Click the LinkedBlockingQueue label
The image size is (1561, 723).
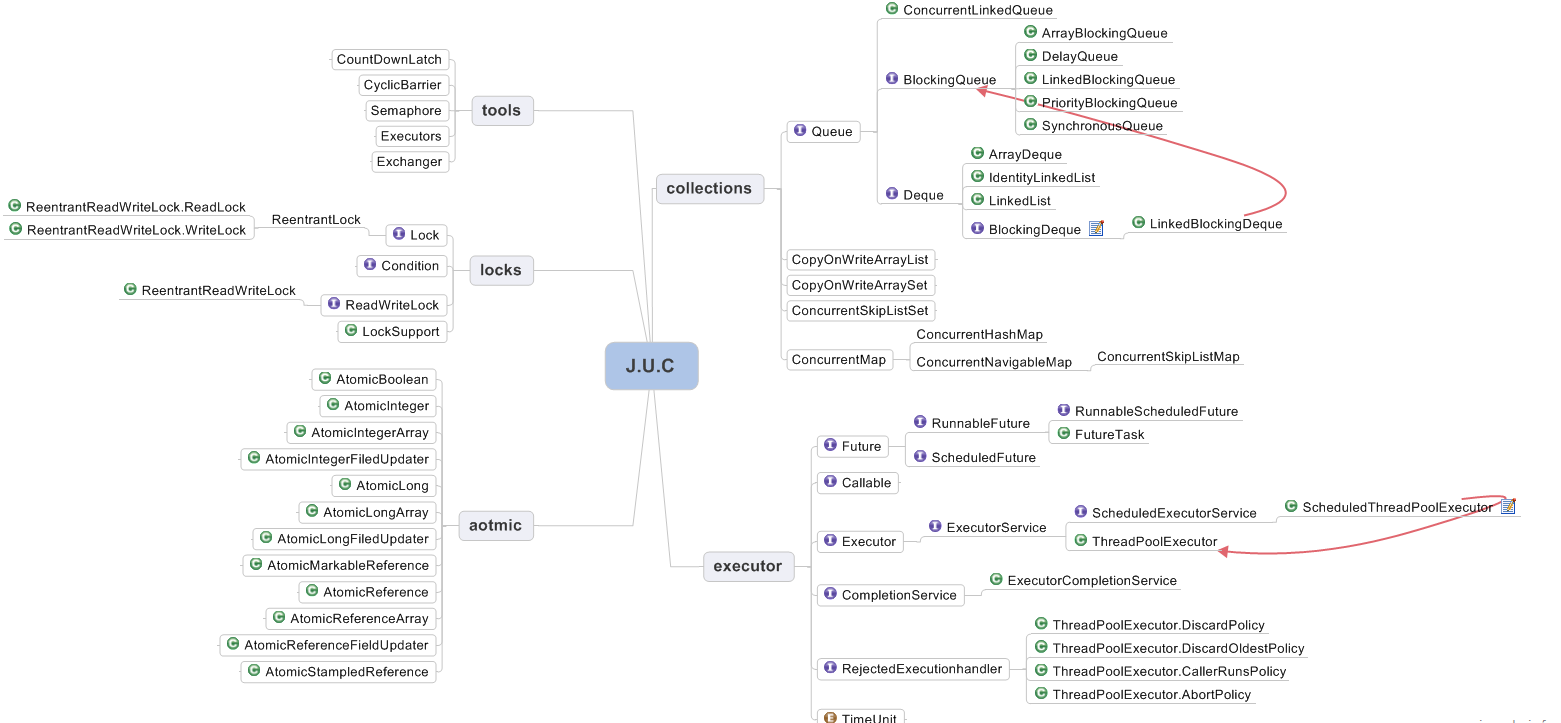[1108, 79]
